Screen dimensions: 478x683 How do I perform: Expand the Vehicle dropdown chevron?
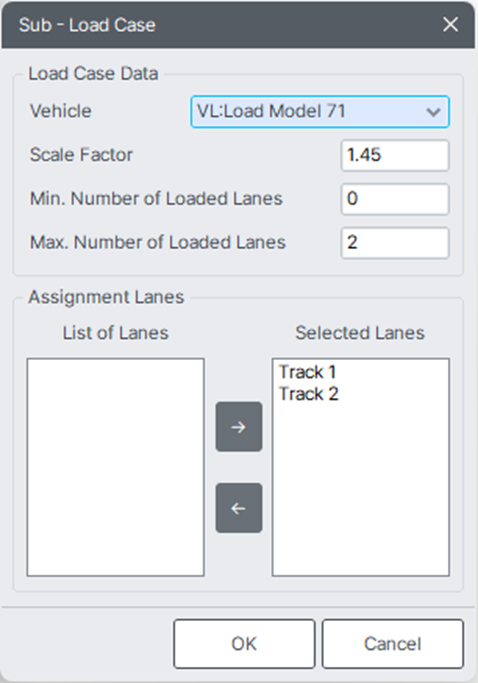pyautogui.click(x=433, y=112)
